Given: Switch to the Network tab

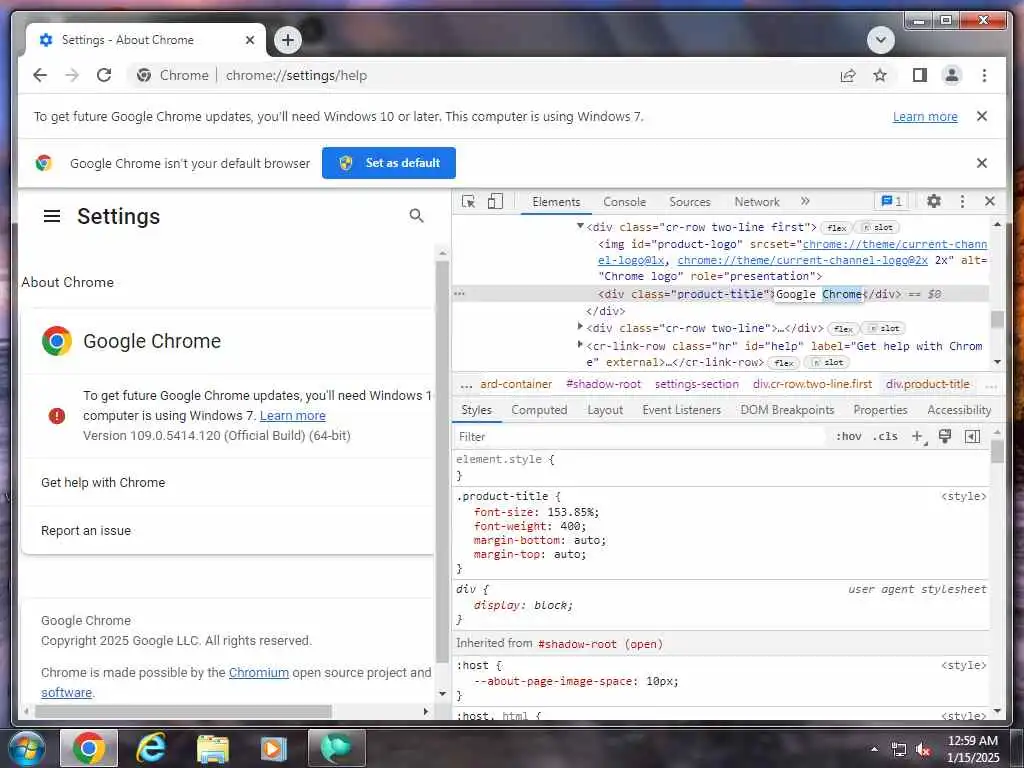Looking at the screenshot, I should pyautogui.click(x=757, y=202).
